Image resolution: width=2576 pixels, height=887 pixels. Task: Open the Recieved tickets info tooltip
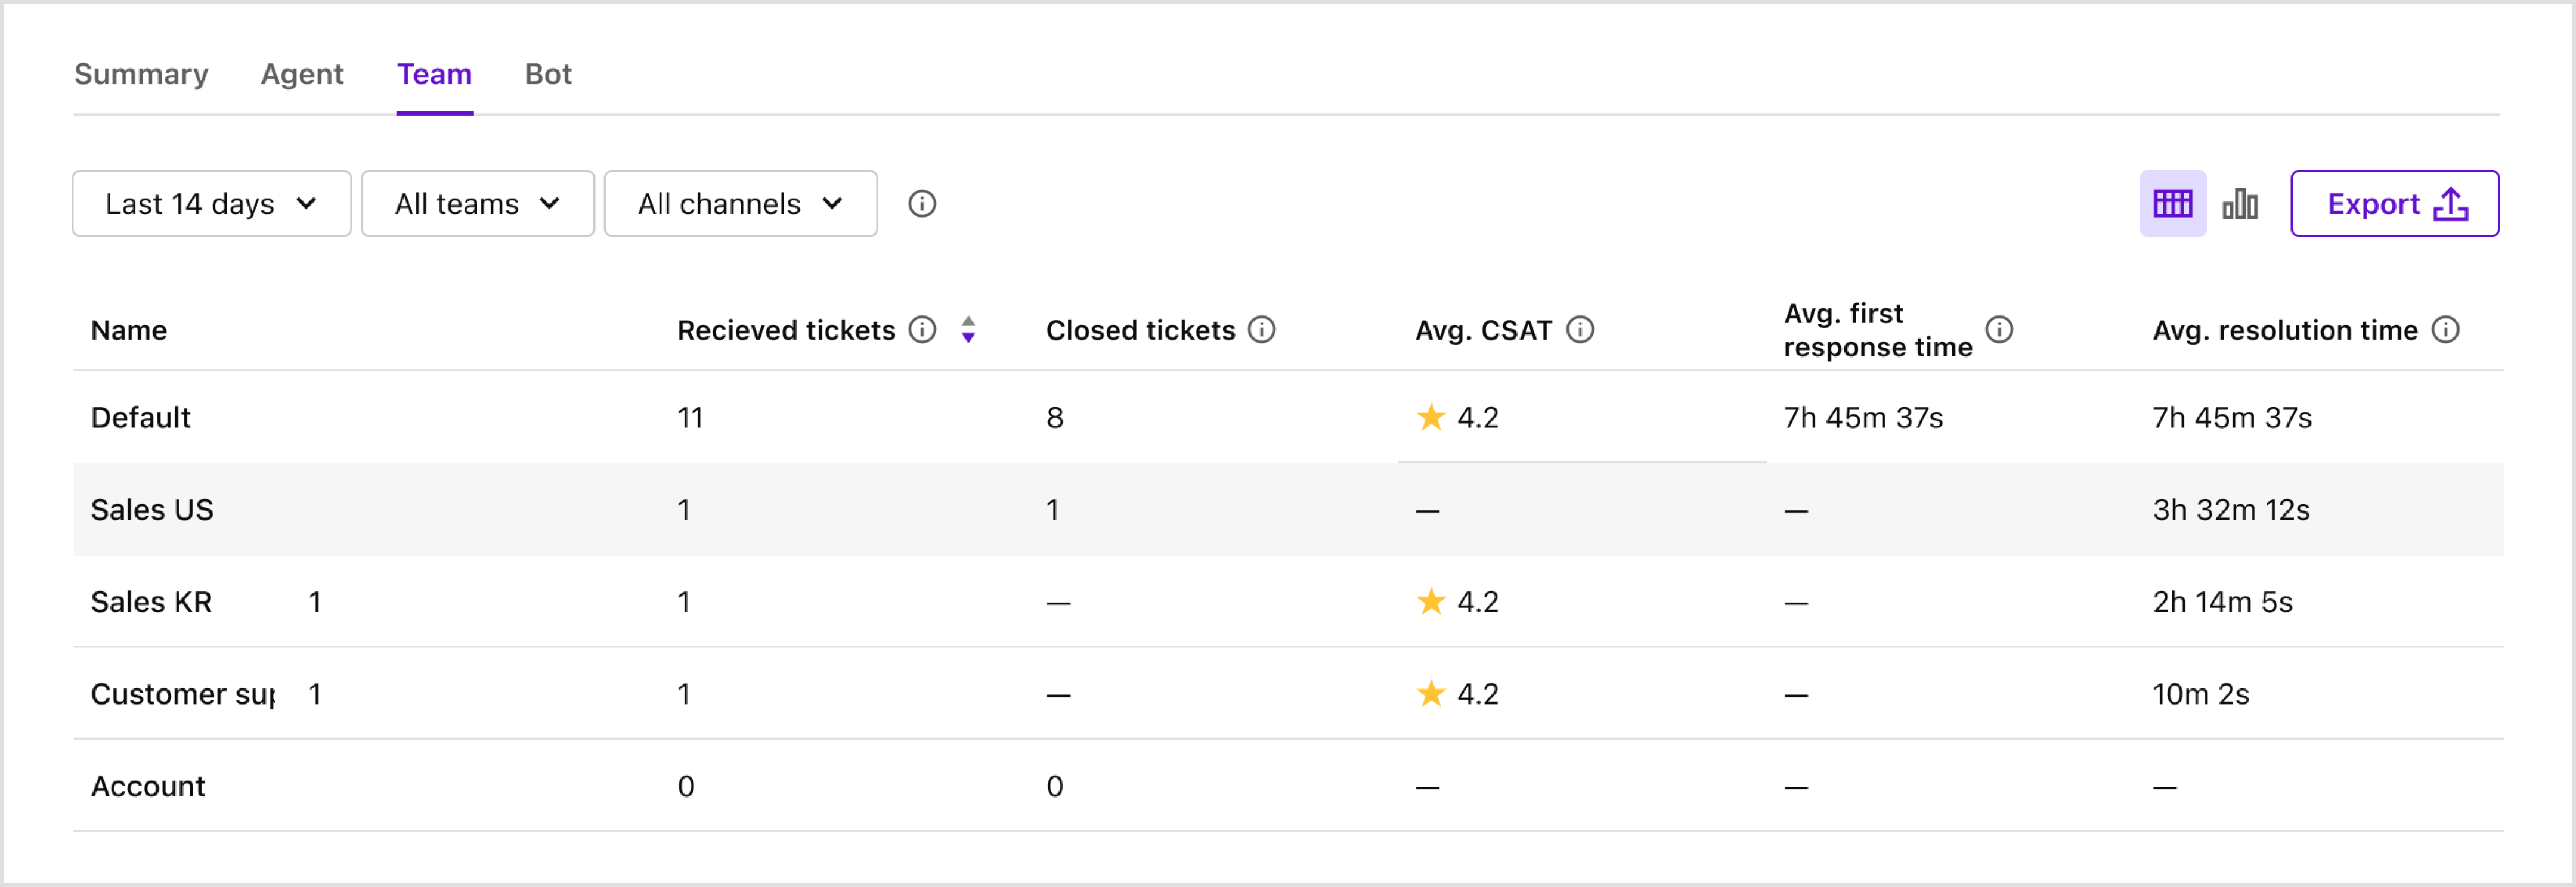point(923,329)
